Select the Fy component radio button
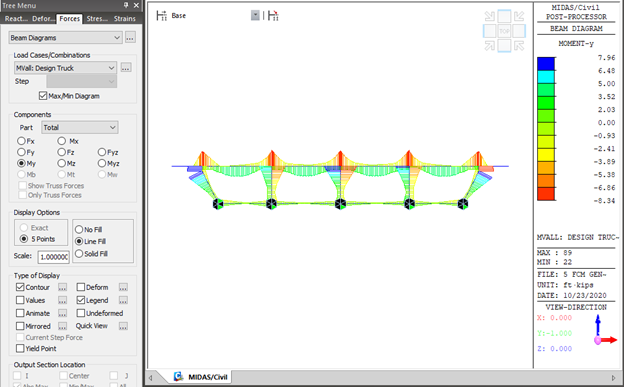 tap(21, 152)
